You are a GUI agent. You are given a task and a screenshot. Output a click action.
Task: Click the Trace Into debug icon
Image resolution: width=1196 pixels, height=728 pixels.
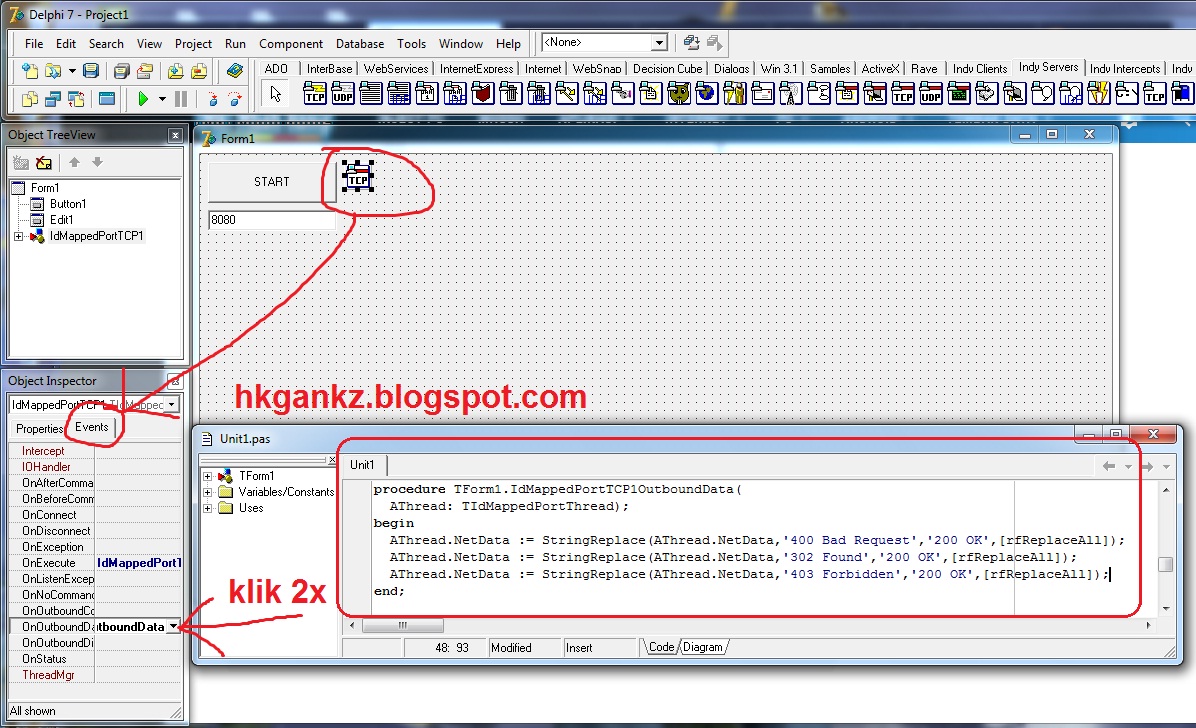coord(213,98)
